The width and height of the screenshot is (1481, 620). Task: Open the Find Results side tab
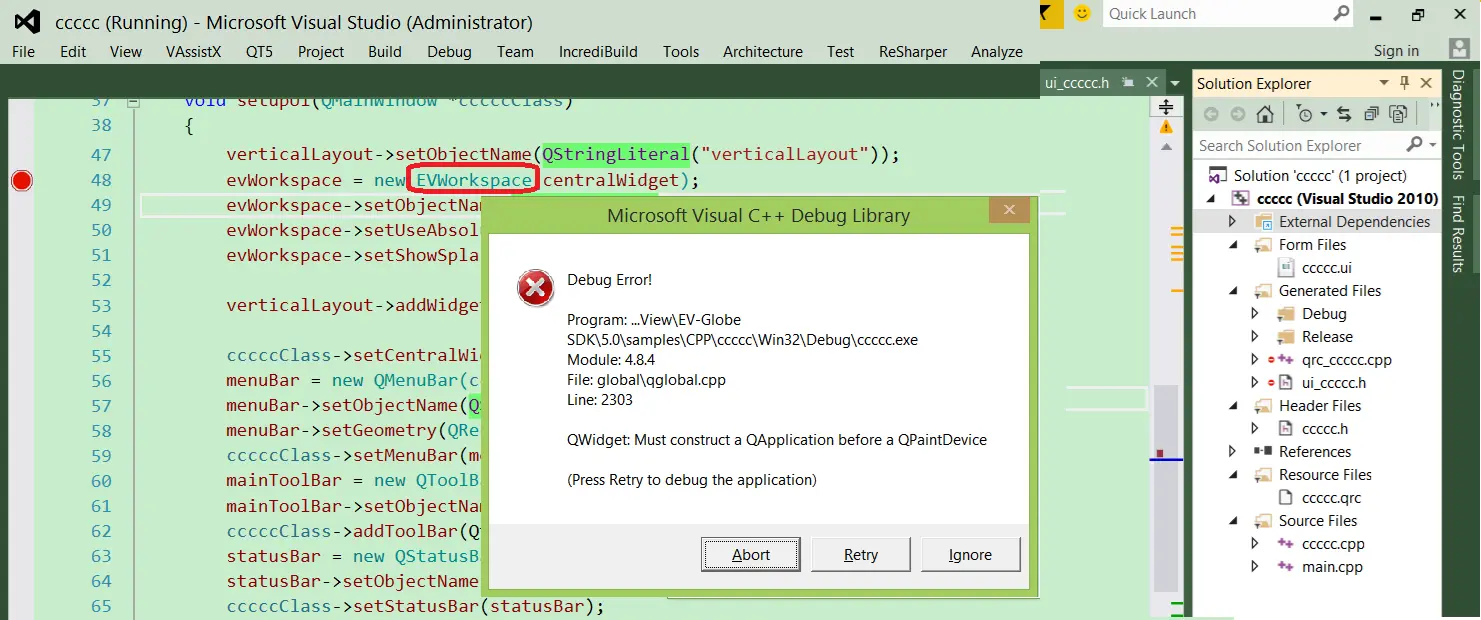[1458, 234]
